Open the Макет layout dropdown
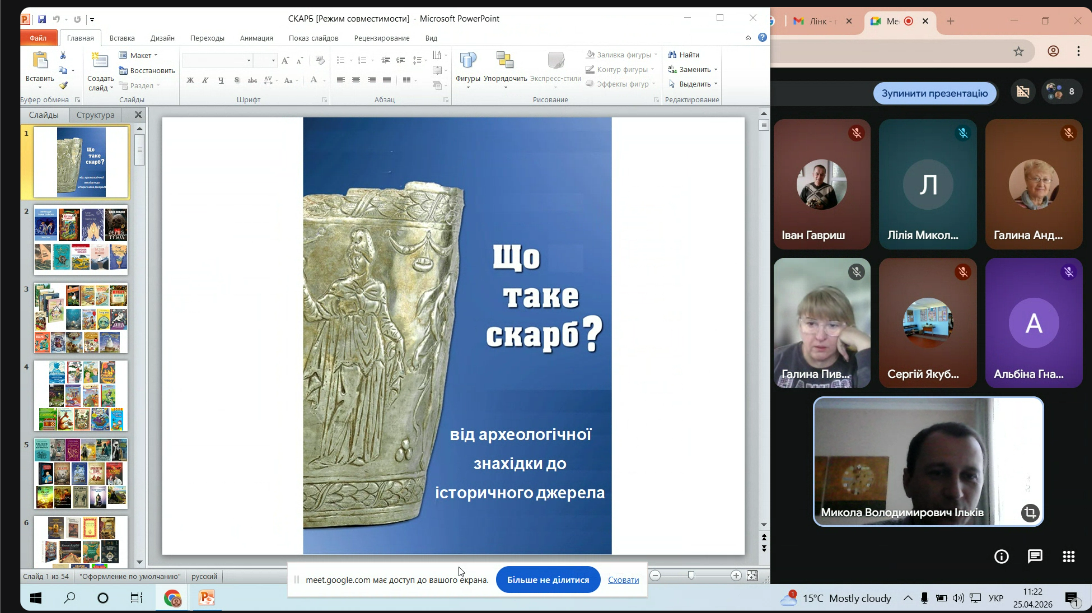Screen dimensions: 1092x613 pyautogui.click(x=139, y=55)
